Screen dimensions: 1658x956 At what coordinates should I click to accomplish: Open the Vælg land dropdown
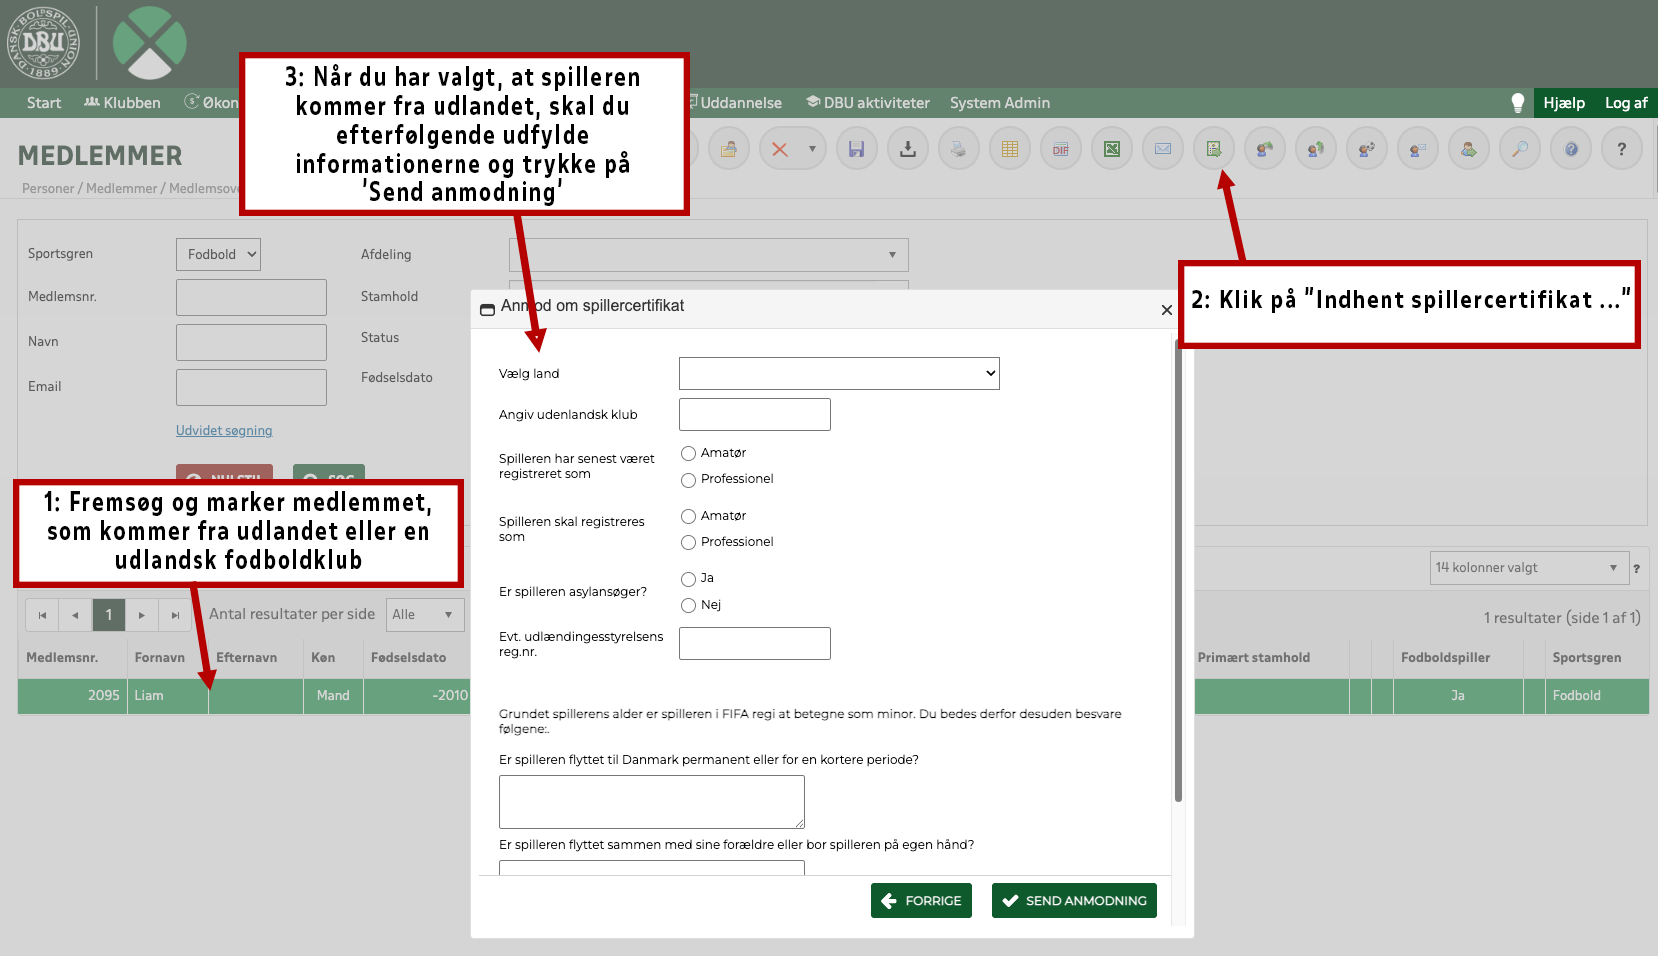(838, 374)
